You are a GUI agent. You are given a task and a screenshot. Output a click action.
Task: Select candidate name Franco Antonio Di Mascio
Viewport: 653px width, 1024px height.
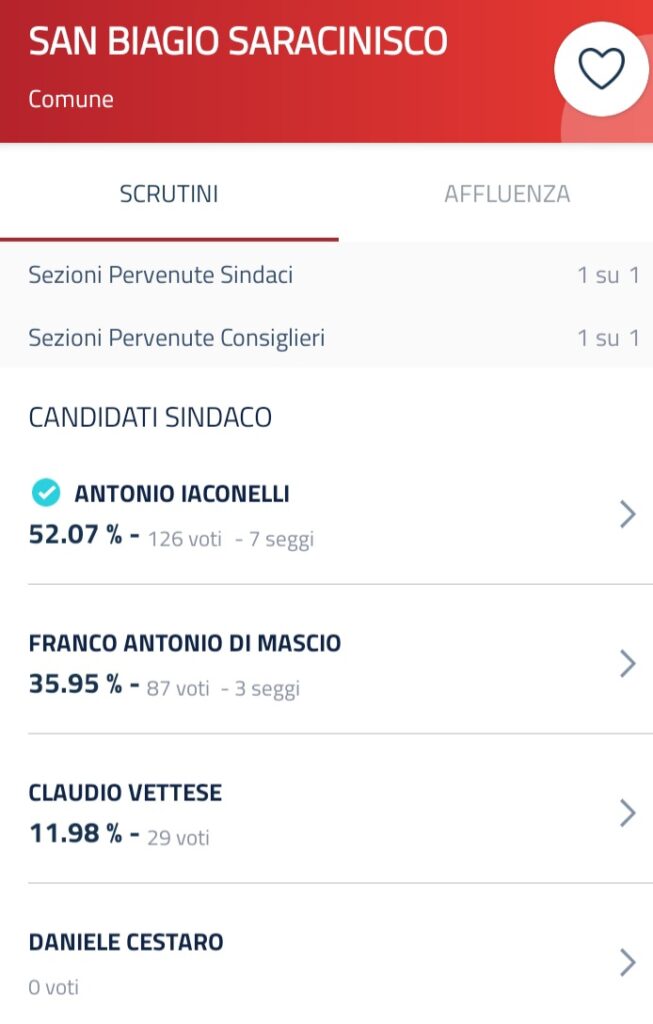pyautogui.click(x=185, y=643)
